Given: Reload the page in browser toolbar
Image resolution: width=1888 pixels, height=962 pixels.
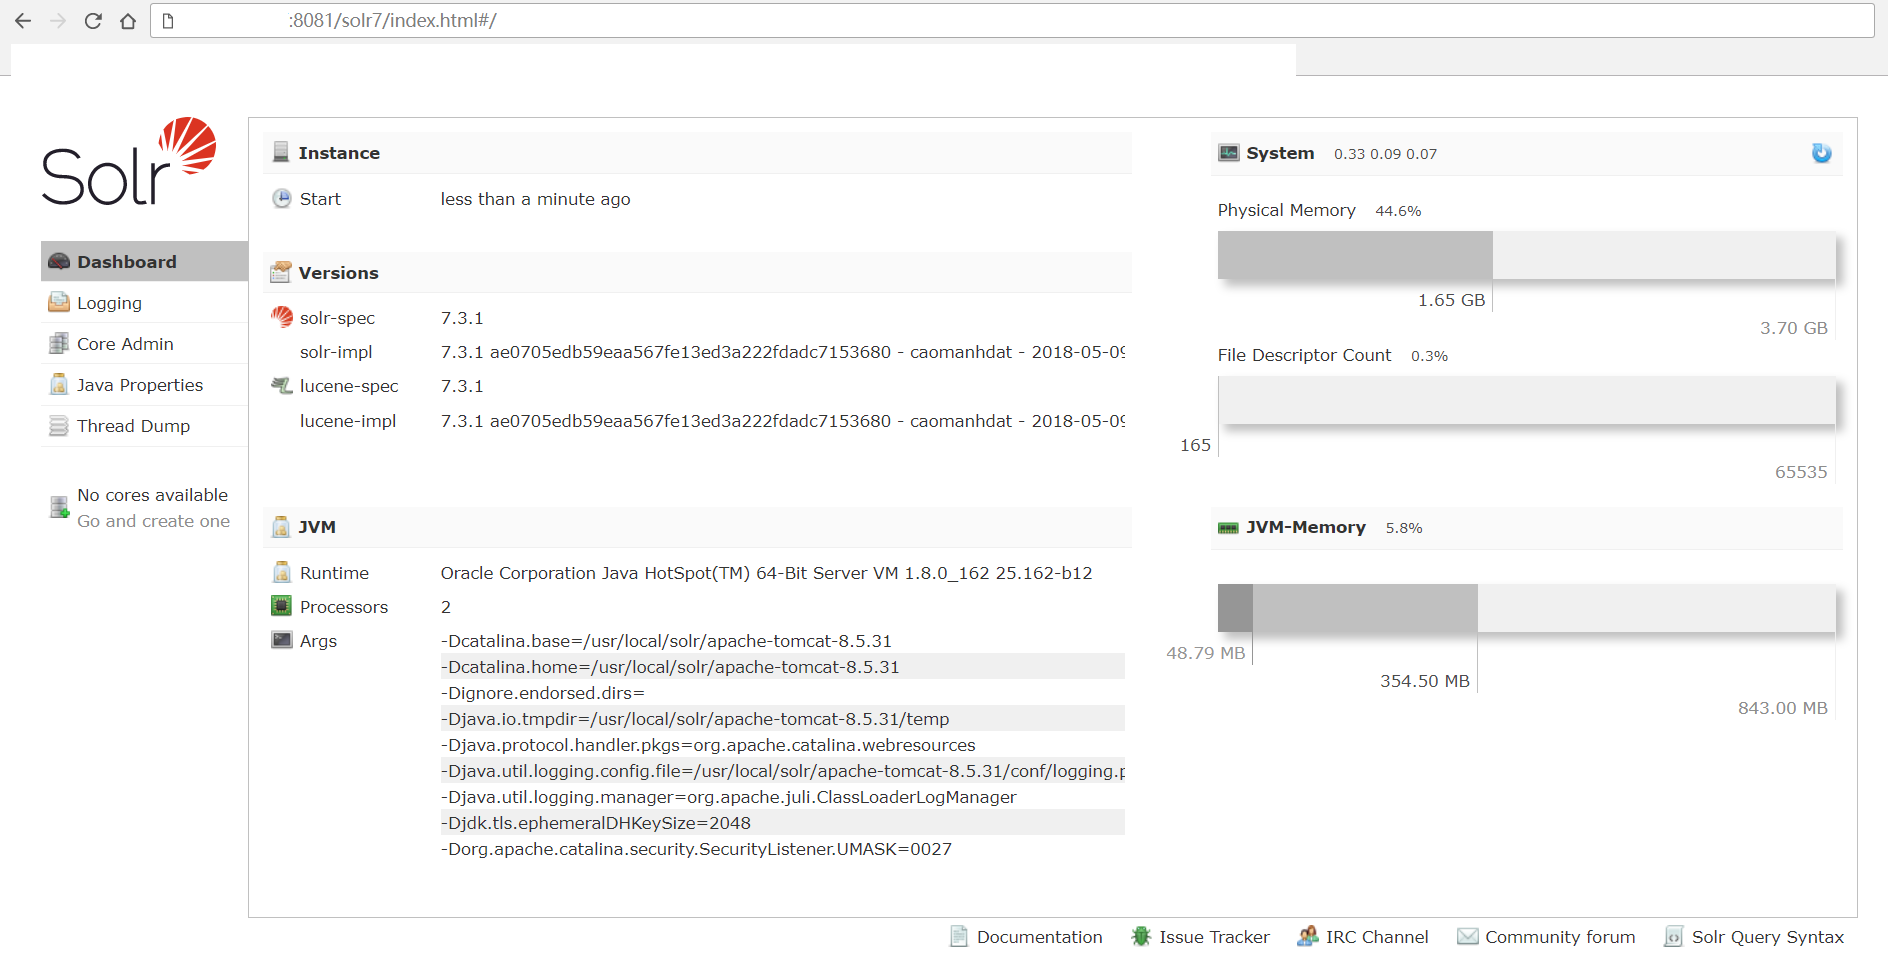Looking at the screenshot, I should coord(92,20).
